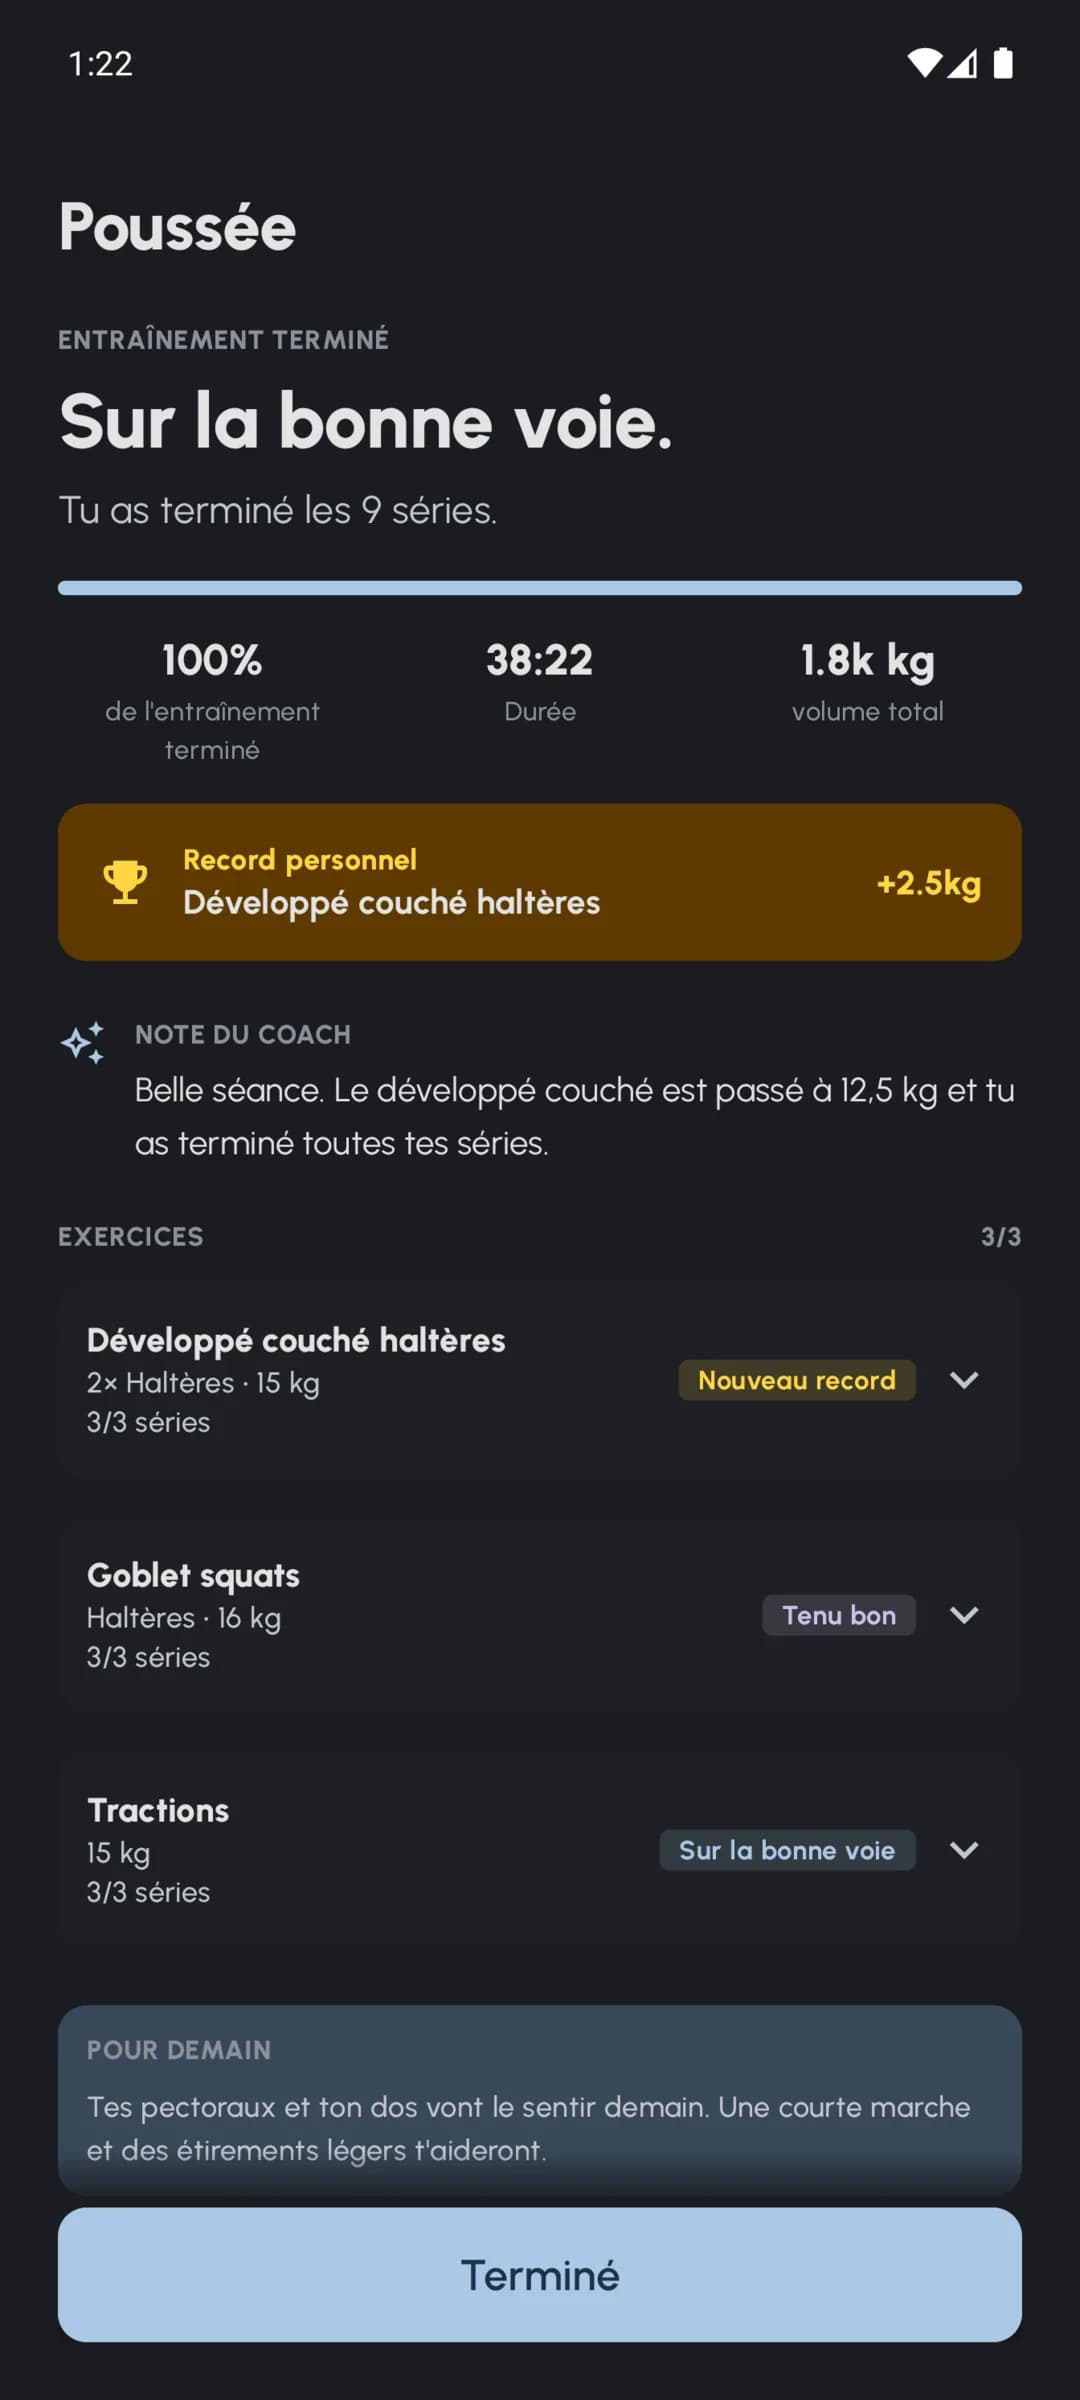
Task: Expand the Tractions exercise chevron
Action: [x=964, y=1850]
